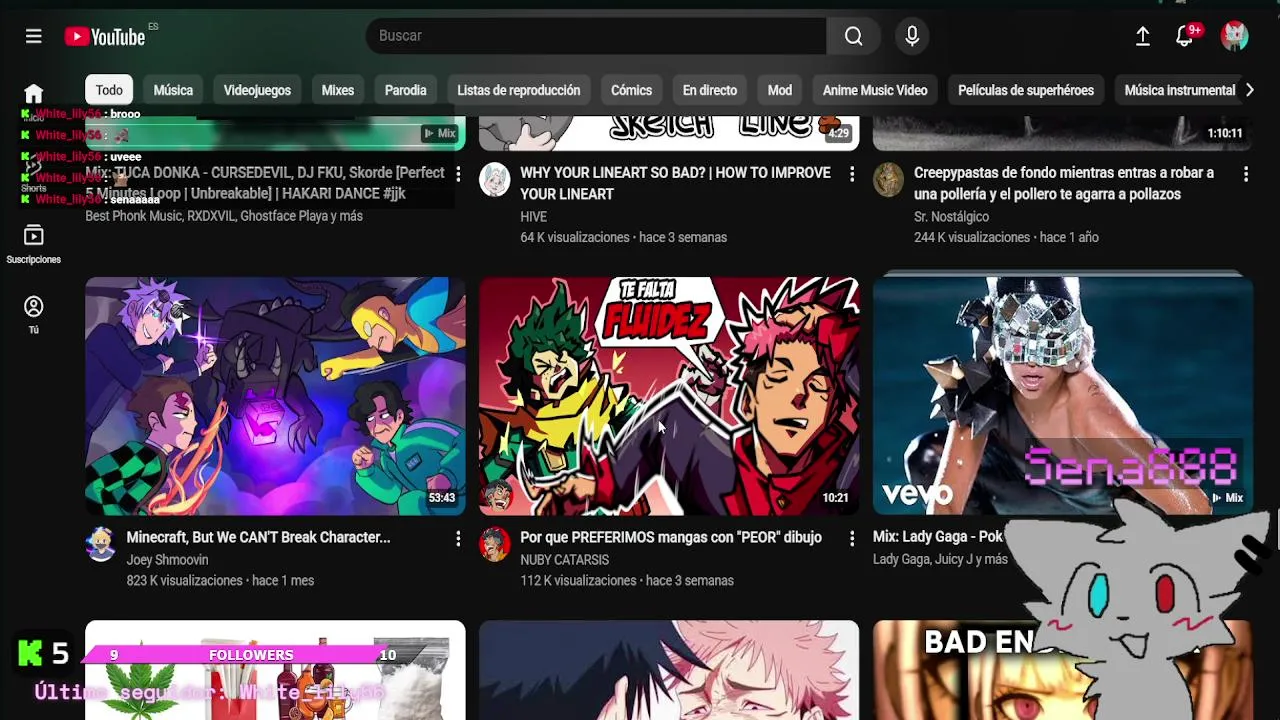Open the SKETCH LINE video thumbnail
This screenshot has height=720, width=1280.
(669, 132)
